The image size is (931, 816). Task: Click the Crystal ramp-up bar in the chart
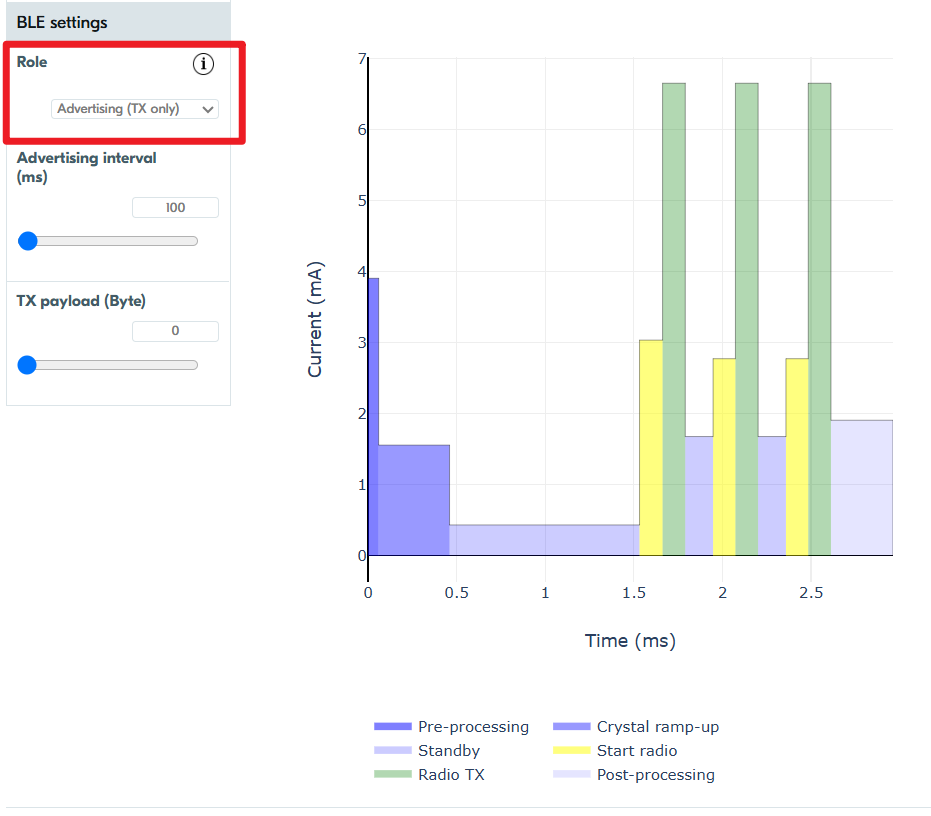pos(414,500)
